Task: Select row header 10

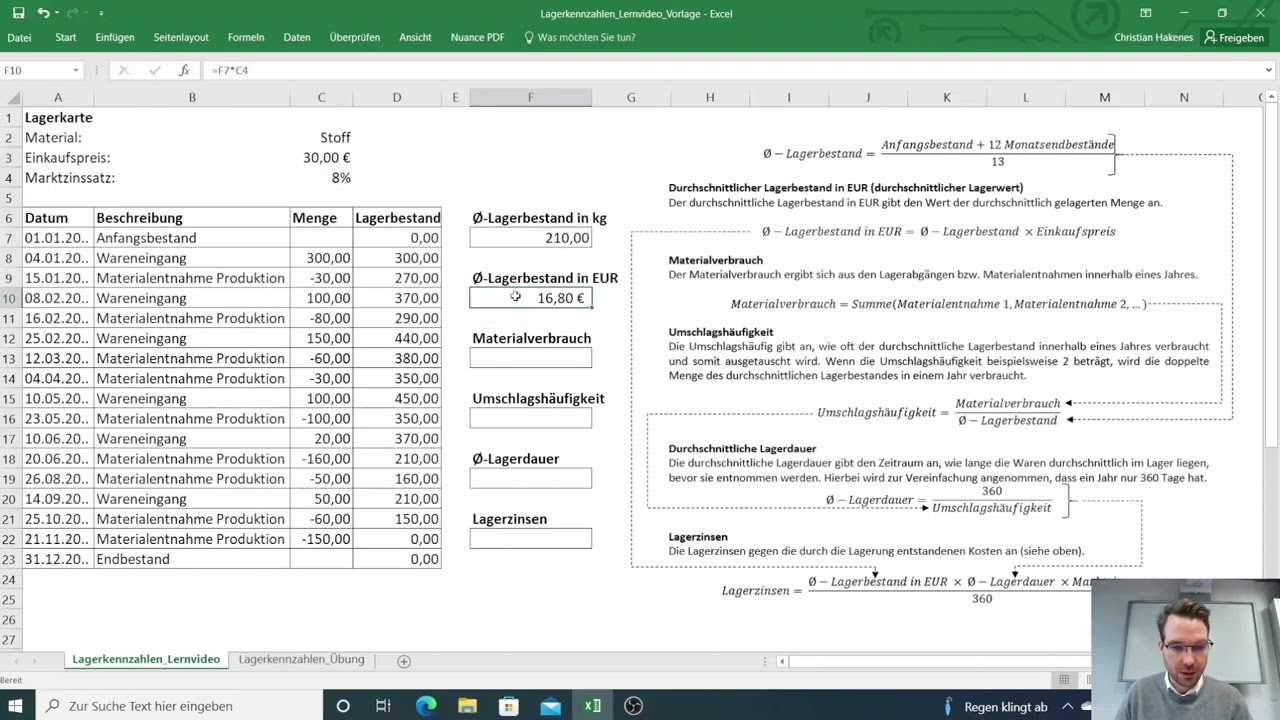Action: (10, 298)
